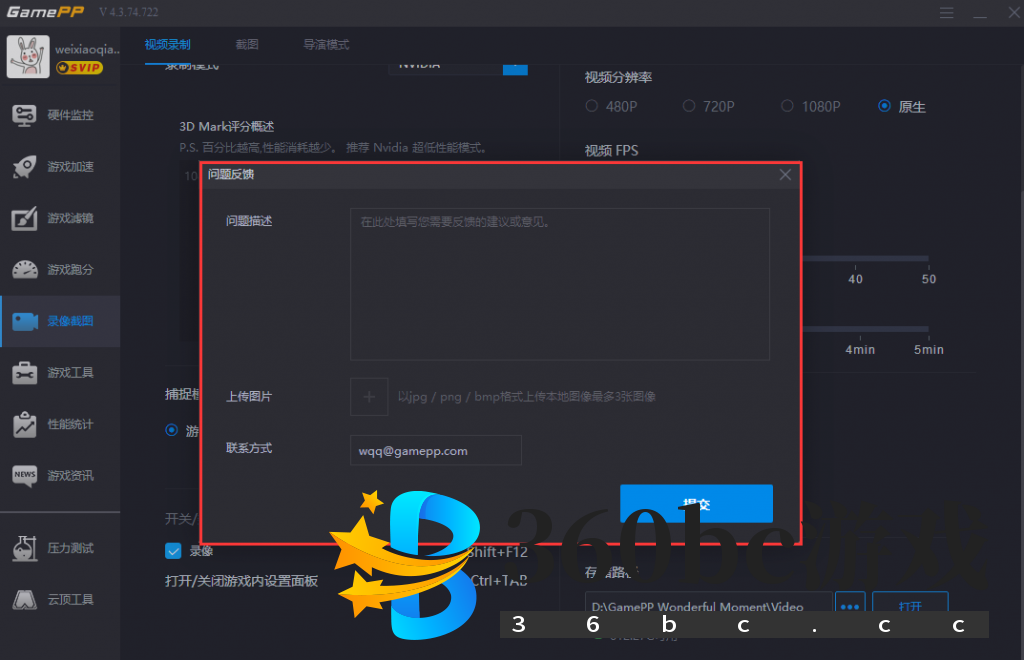
Task: Open the 游戏资讯 game news feed
Action: coord(60,475)
